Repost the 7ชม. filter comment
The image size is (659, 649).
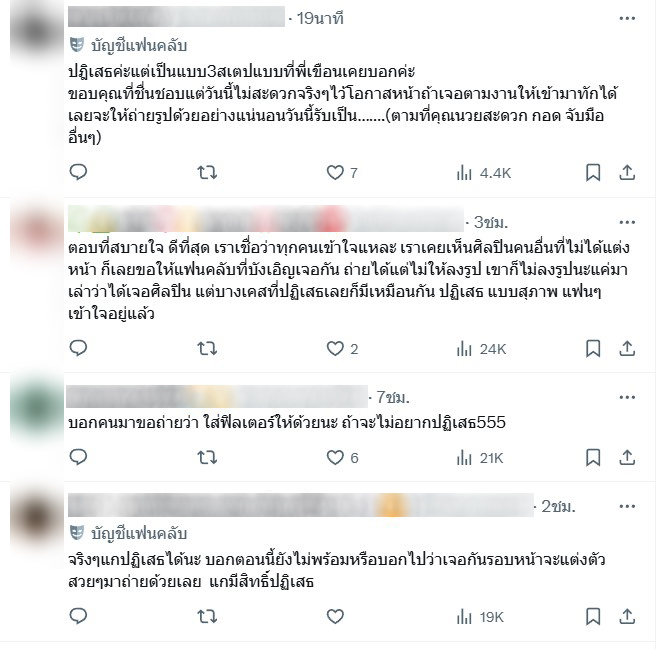pos(207,458)
